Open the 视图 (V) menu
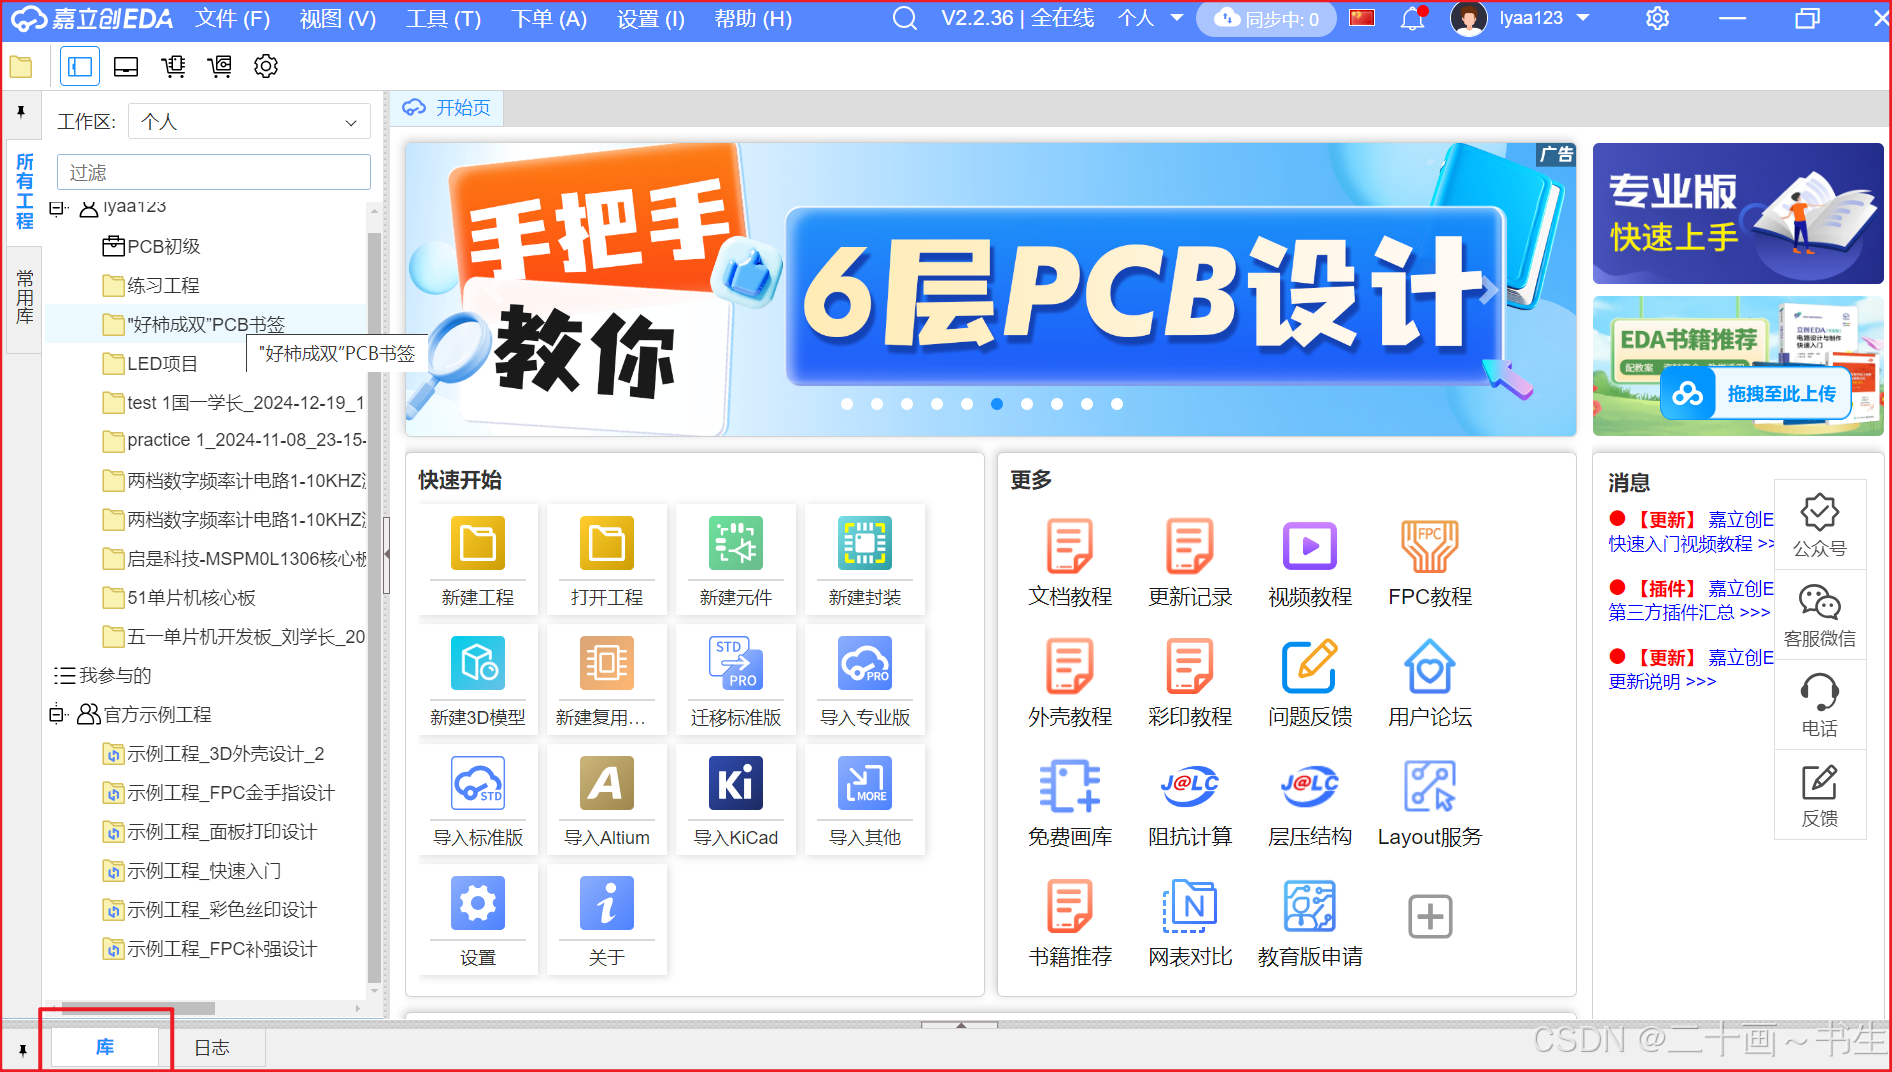Viewport: 1892px width, 1072px height. click(x=338, y=19)
